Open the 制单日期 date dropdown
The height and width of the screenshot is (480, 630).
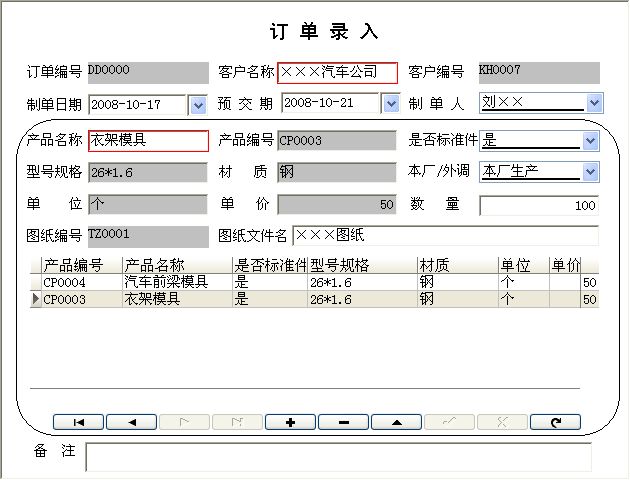coord(198,105)
